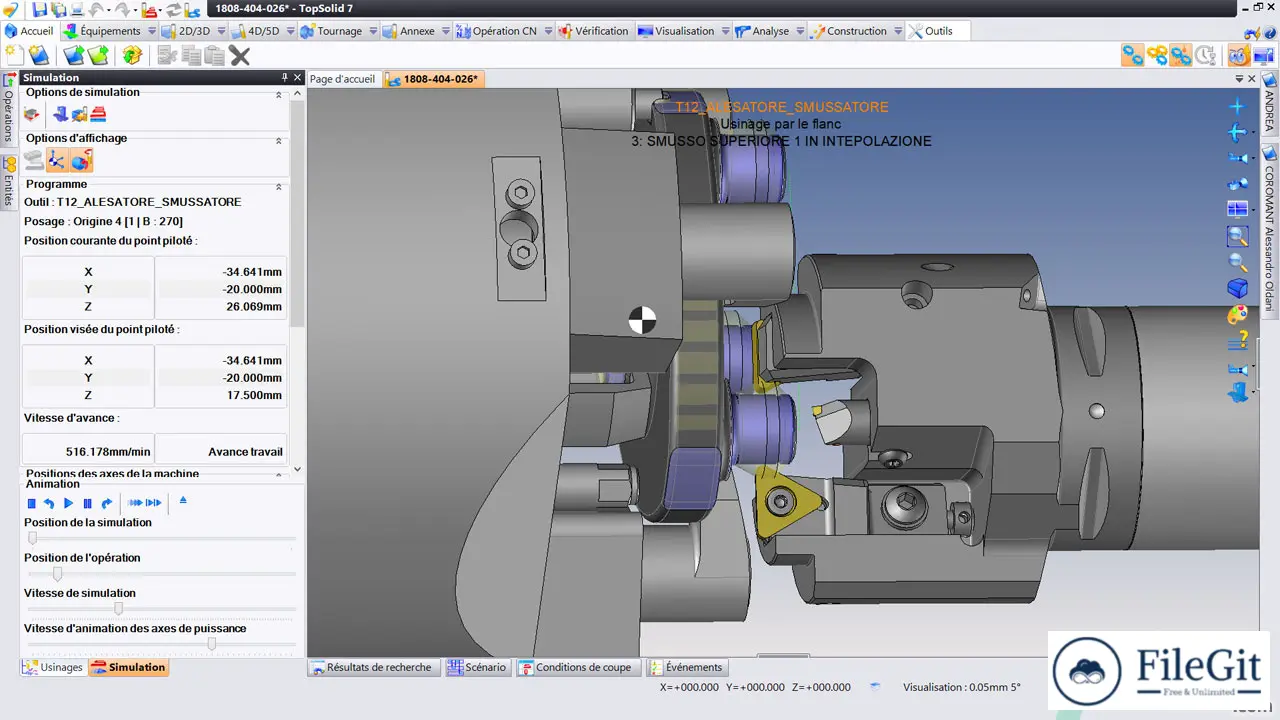The width and height of the screenshot is (1280, 720).
Task: Click the Save All icon
Action: pyautogui.click(x=57, y=9)
